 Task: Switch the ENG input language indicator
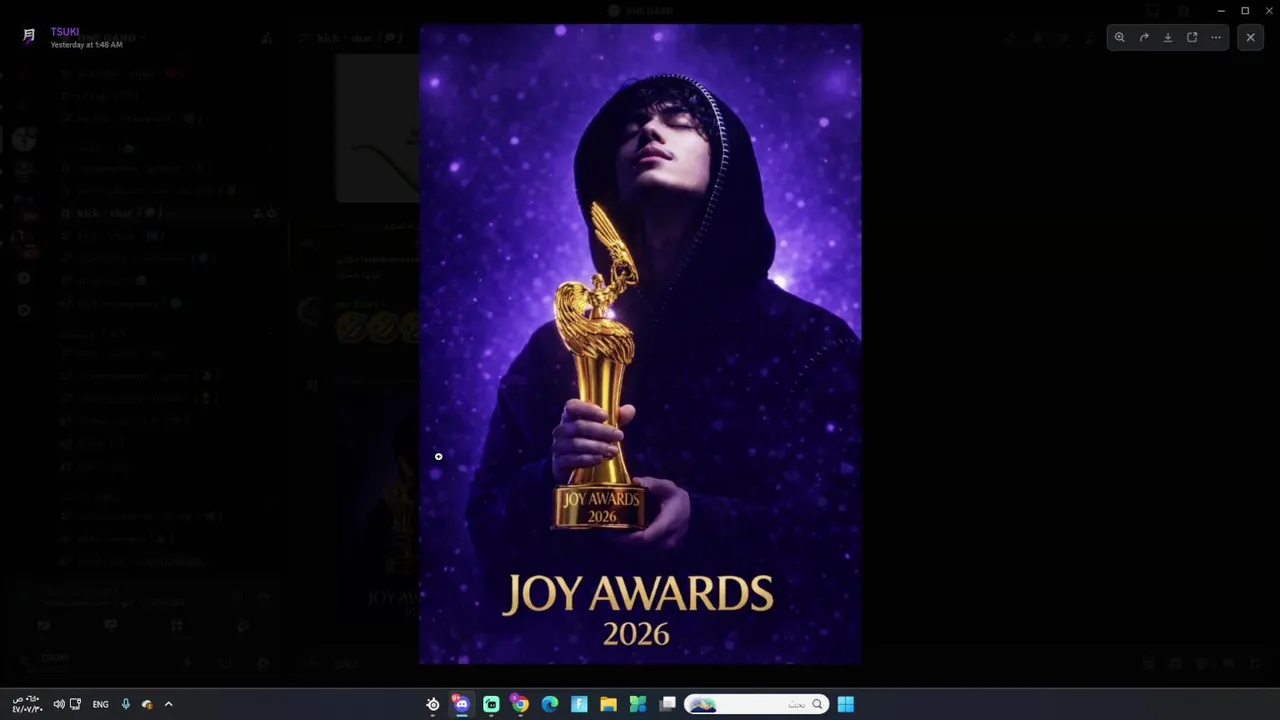tap(100, 704)
